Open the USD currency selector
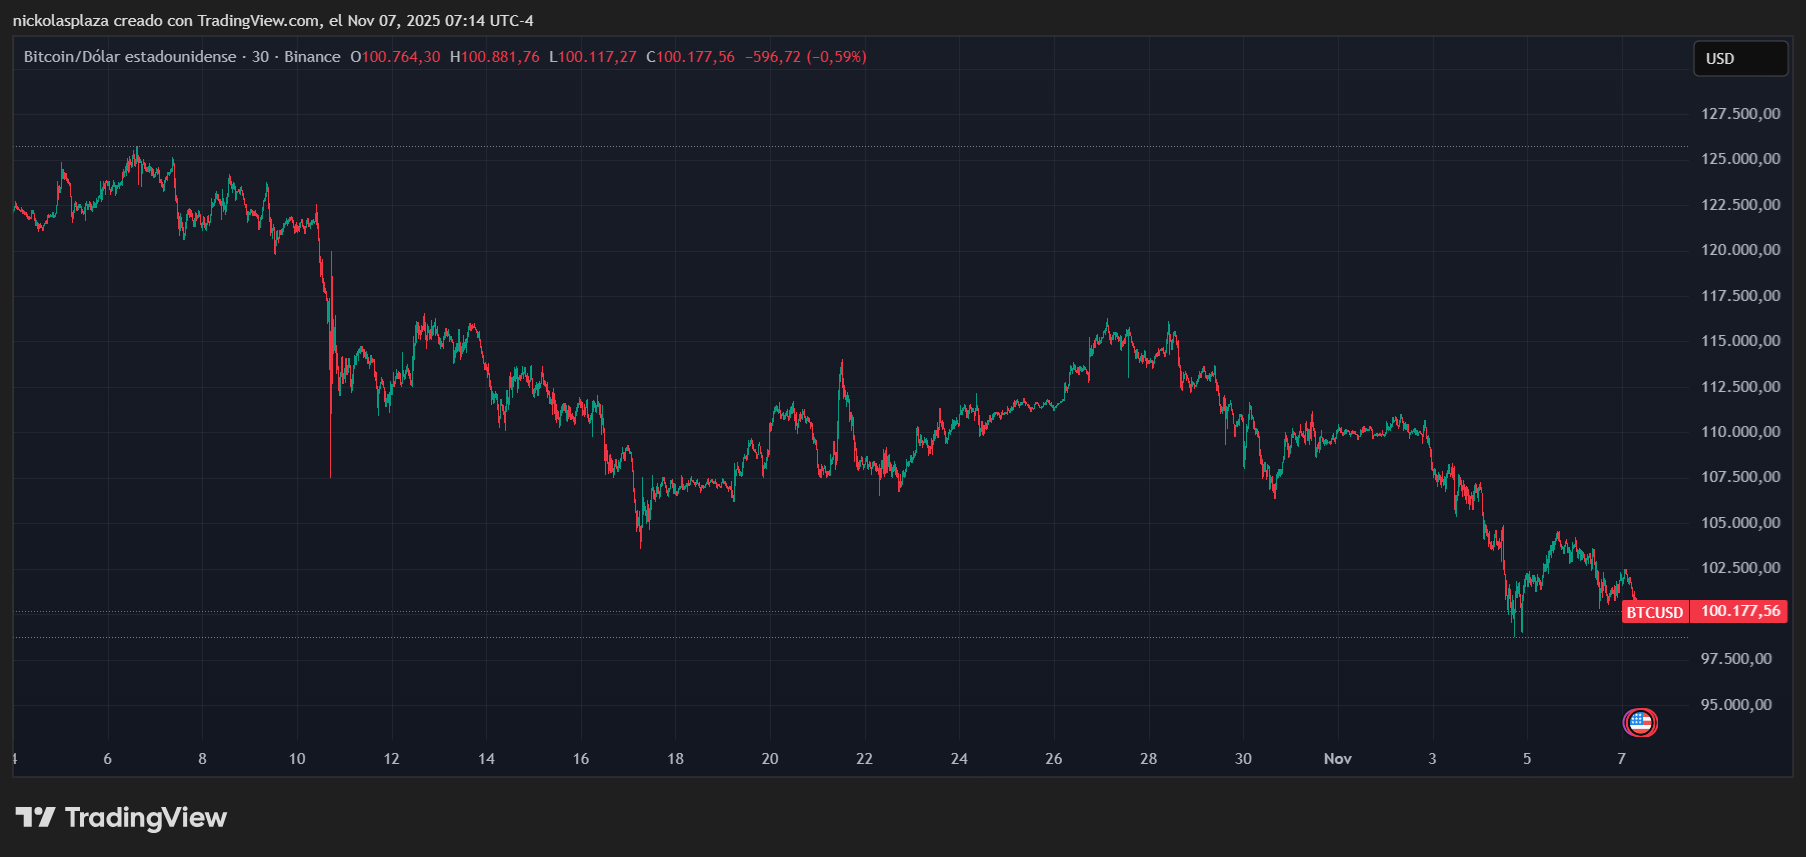The height and width of the screenshot is (857, 1806). tap(1739, 59)
